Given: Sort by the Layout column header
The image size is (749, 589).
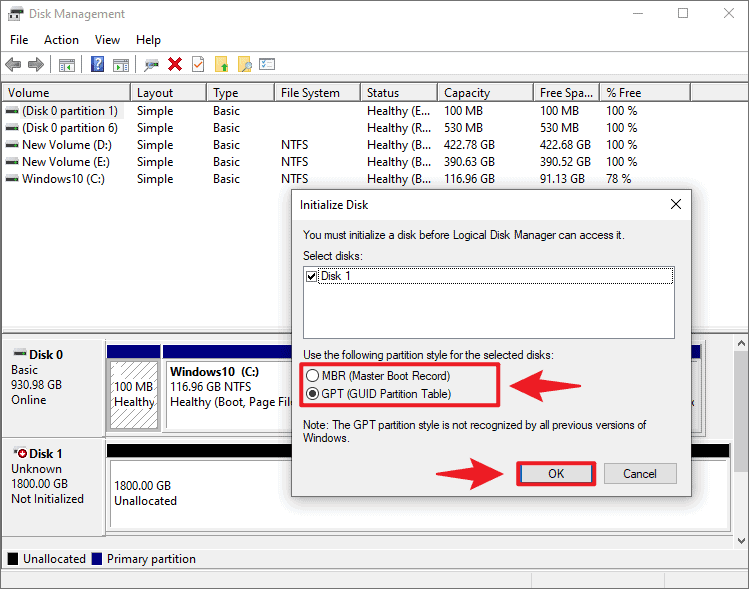Looking at the screenshot, I should pos(169,93).
